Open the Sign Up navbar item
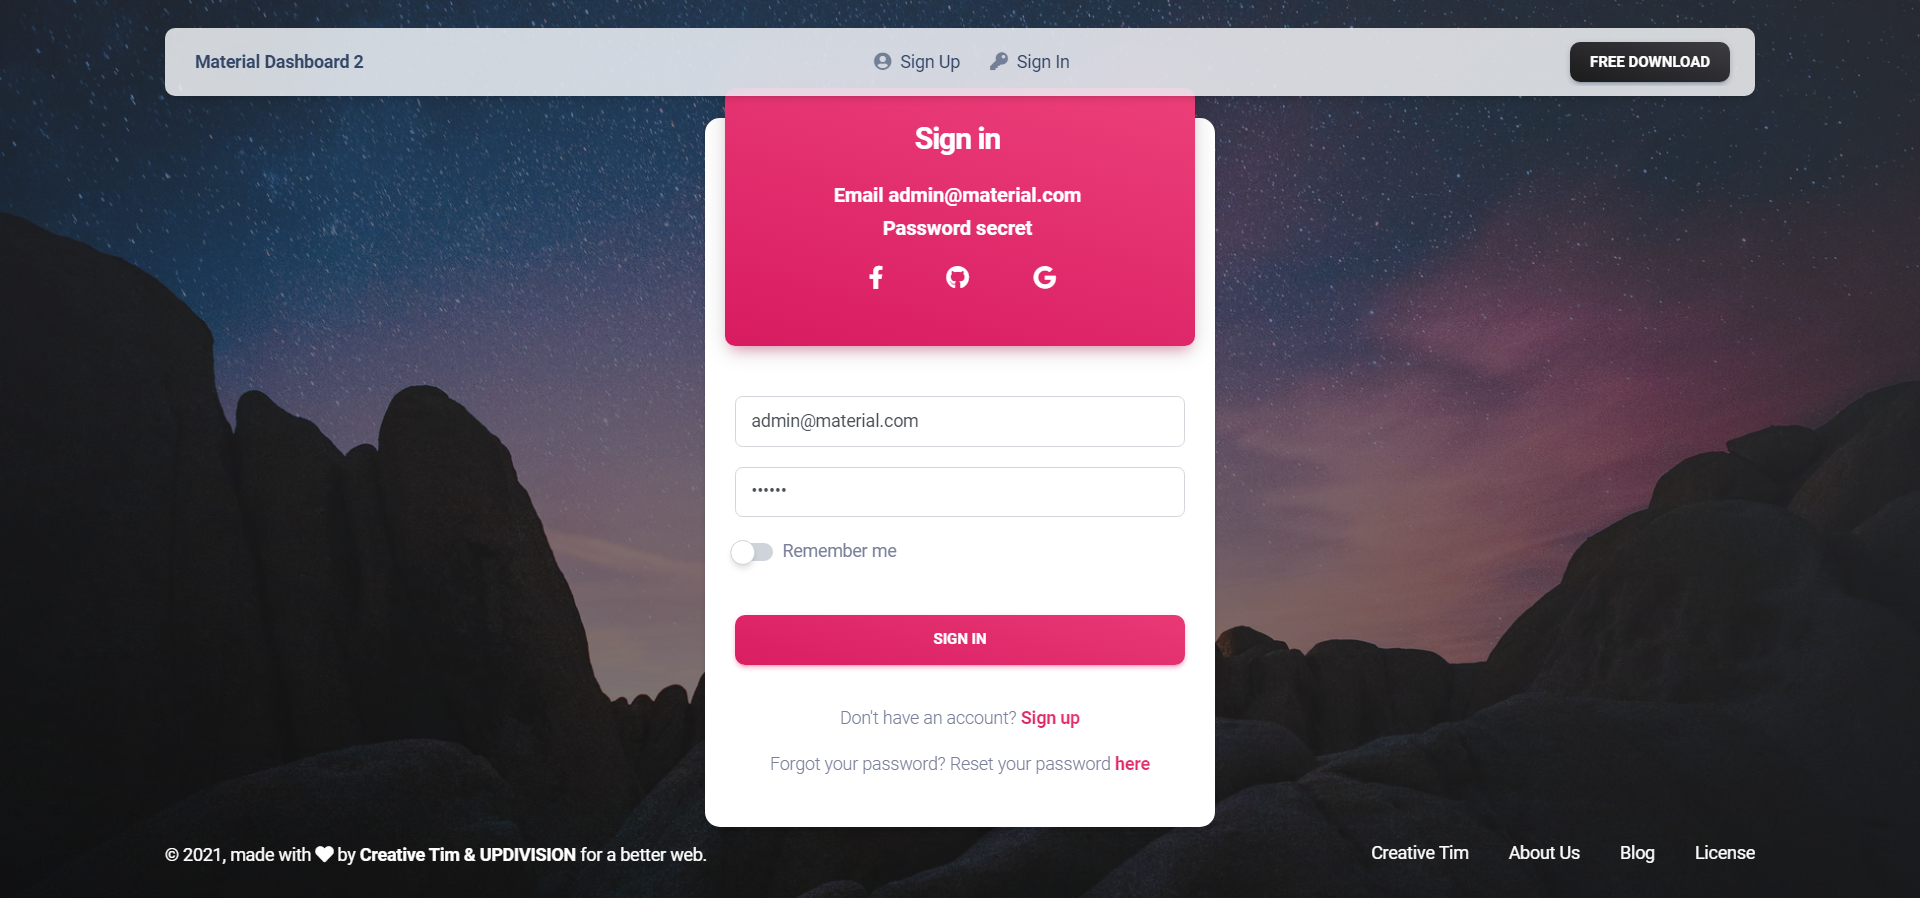The height and width of the screenshot is (898, 1920). click(x=917, y=62)
